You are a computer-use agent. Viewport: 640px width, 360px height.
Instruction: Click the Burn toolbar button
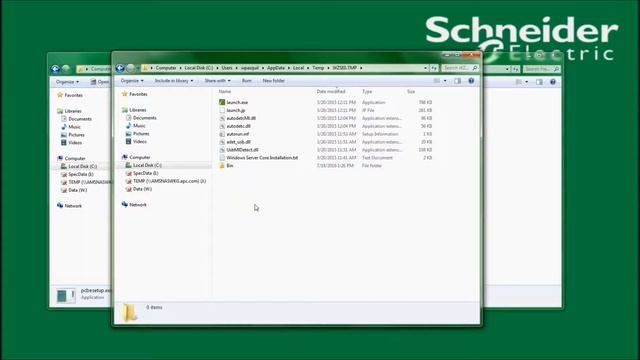[x=247, y=81]
